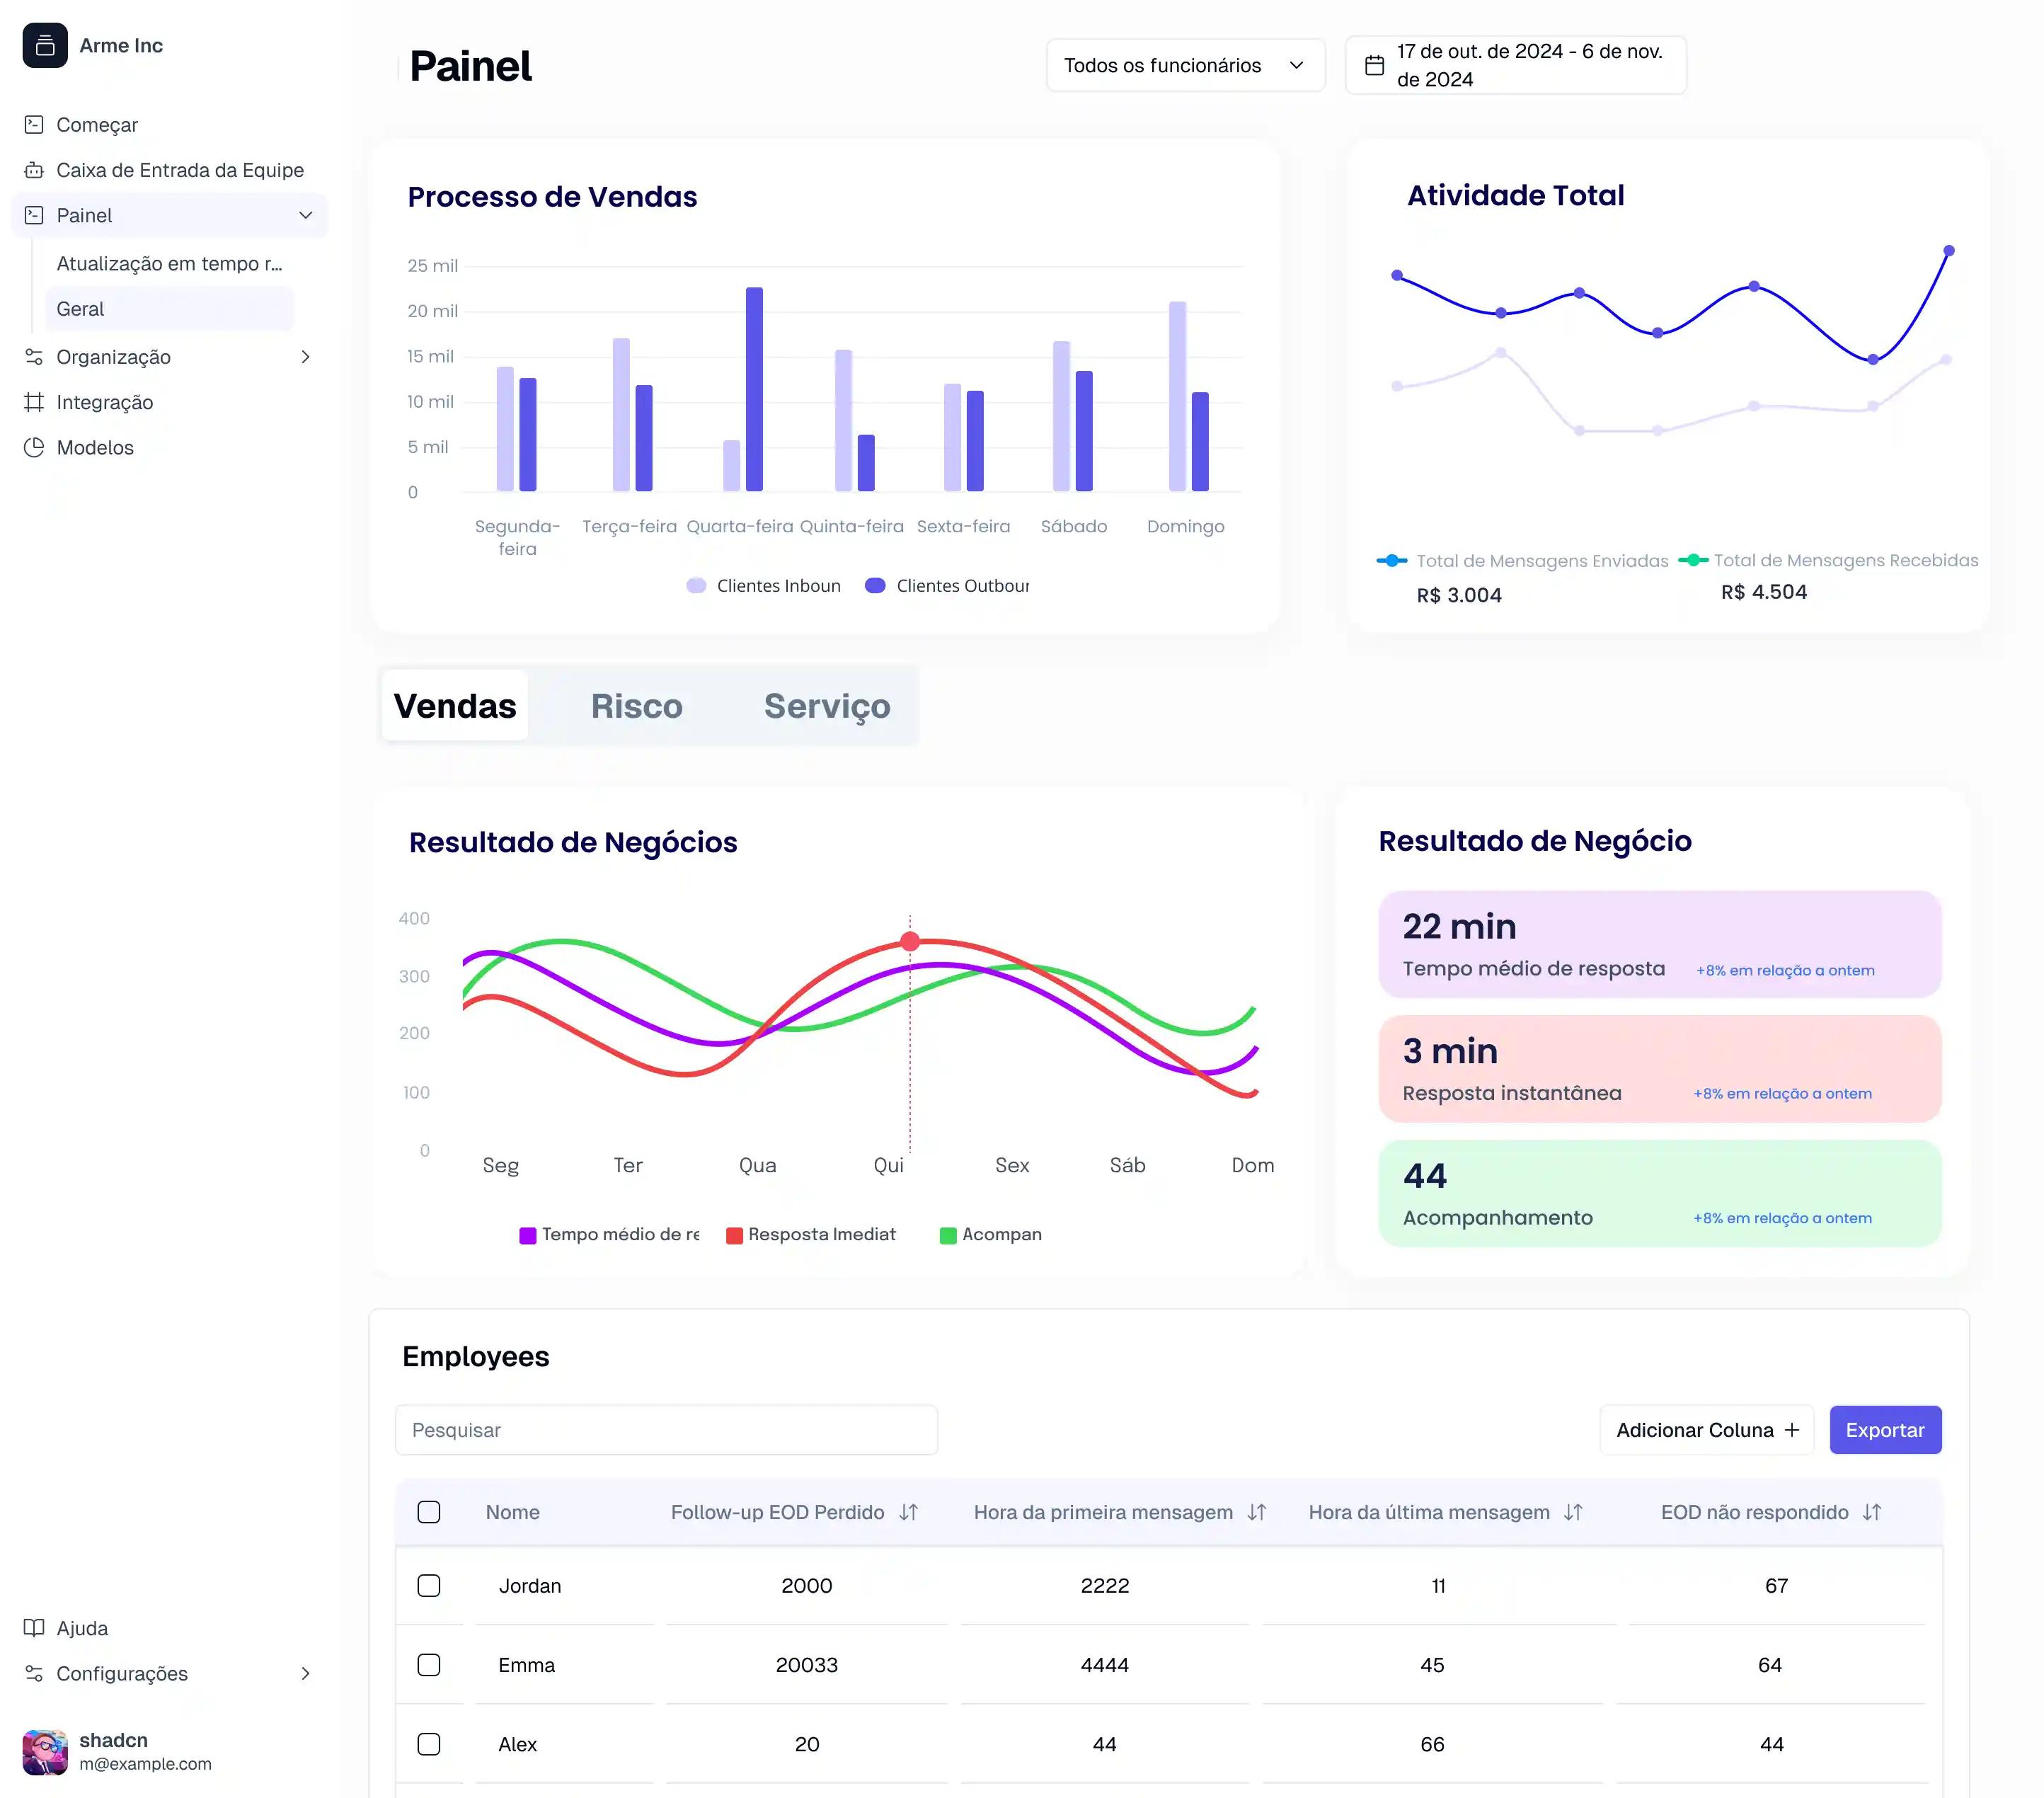The width and height of the screenshot is (2044, 1798).
Task: Open Atualização em tempo real sidebar link
Action: 169,263
